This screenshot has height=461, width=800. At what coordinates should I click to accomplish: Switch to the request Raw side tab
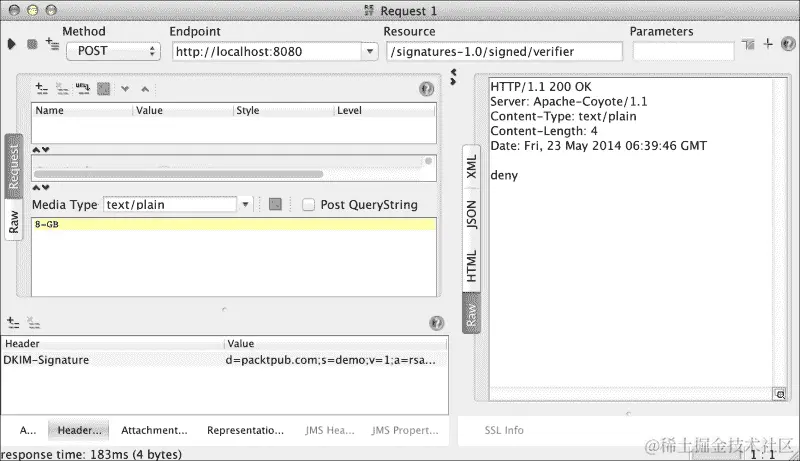pyautogui.click(x=14, y=221)
